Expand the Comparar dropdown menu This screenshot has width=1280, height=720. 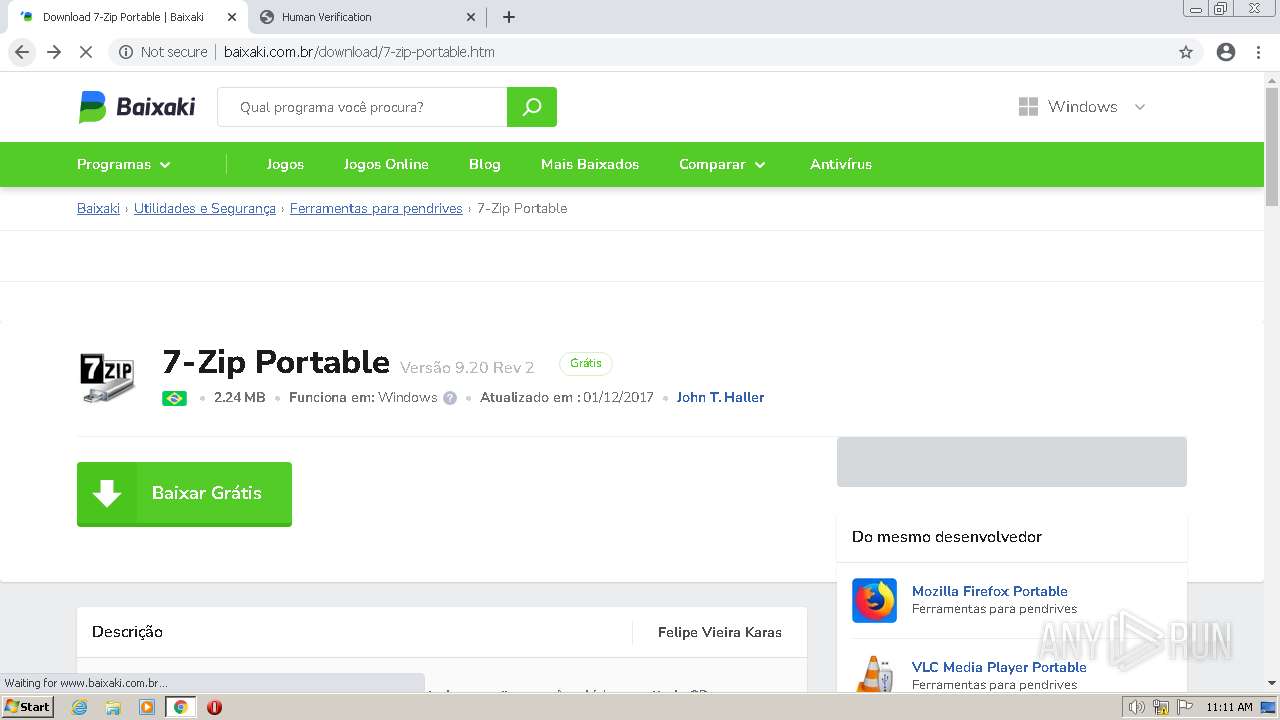pyautogui.click(x=722, y=164)
